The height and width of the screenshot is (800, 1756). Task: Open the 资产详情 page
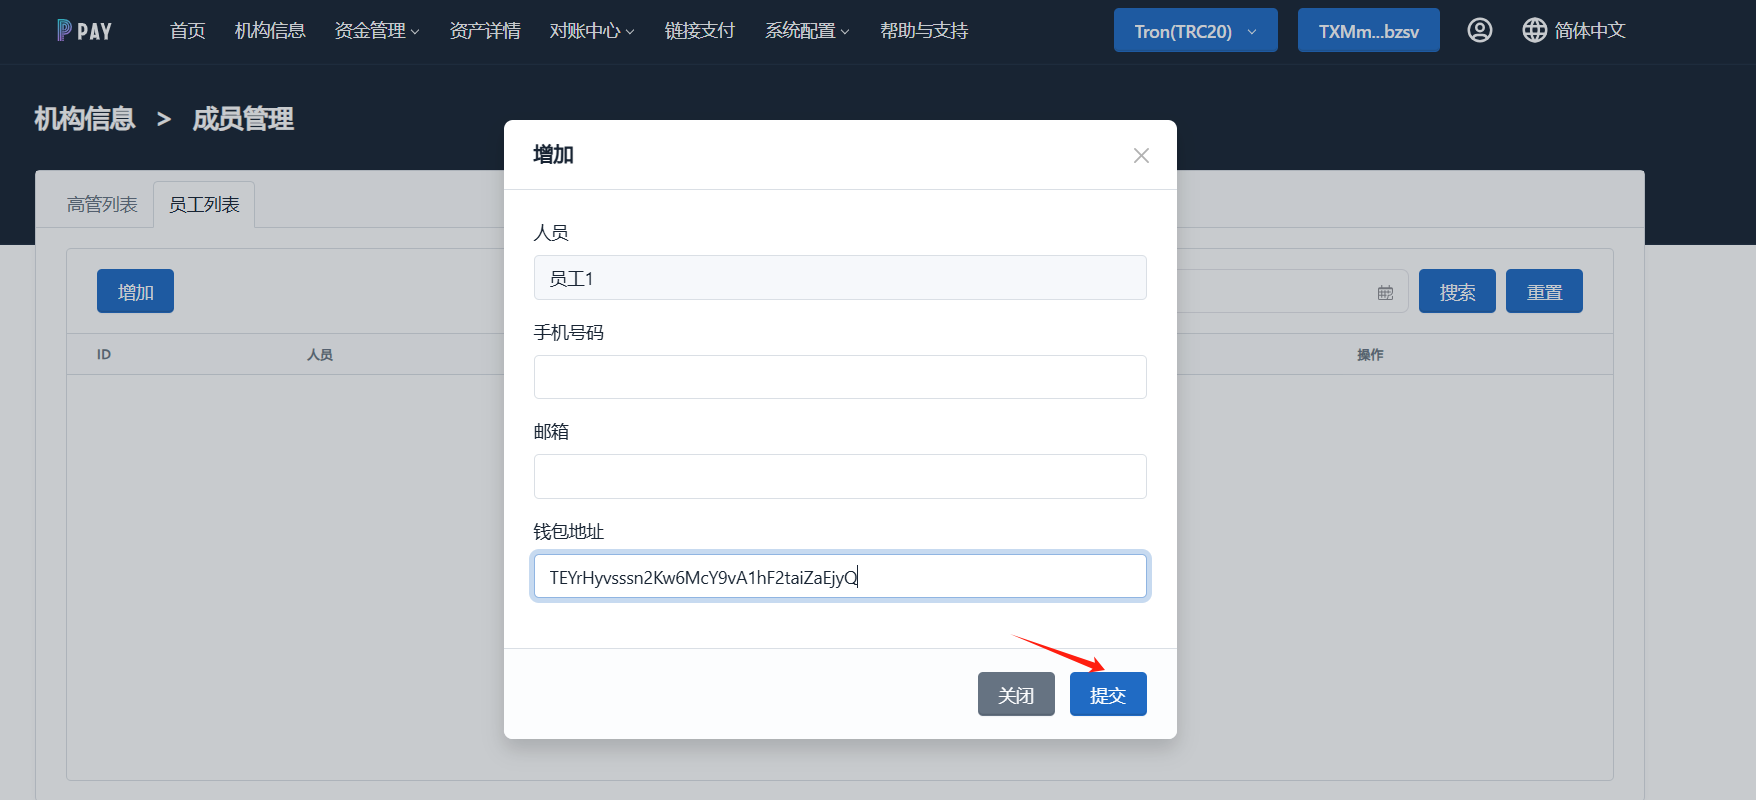[x=485, y=31]
